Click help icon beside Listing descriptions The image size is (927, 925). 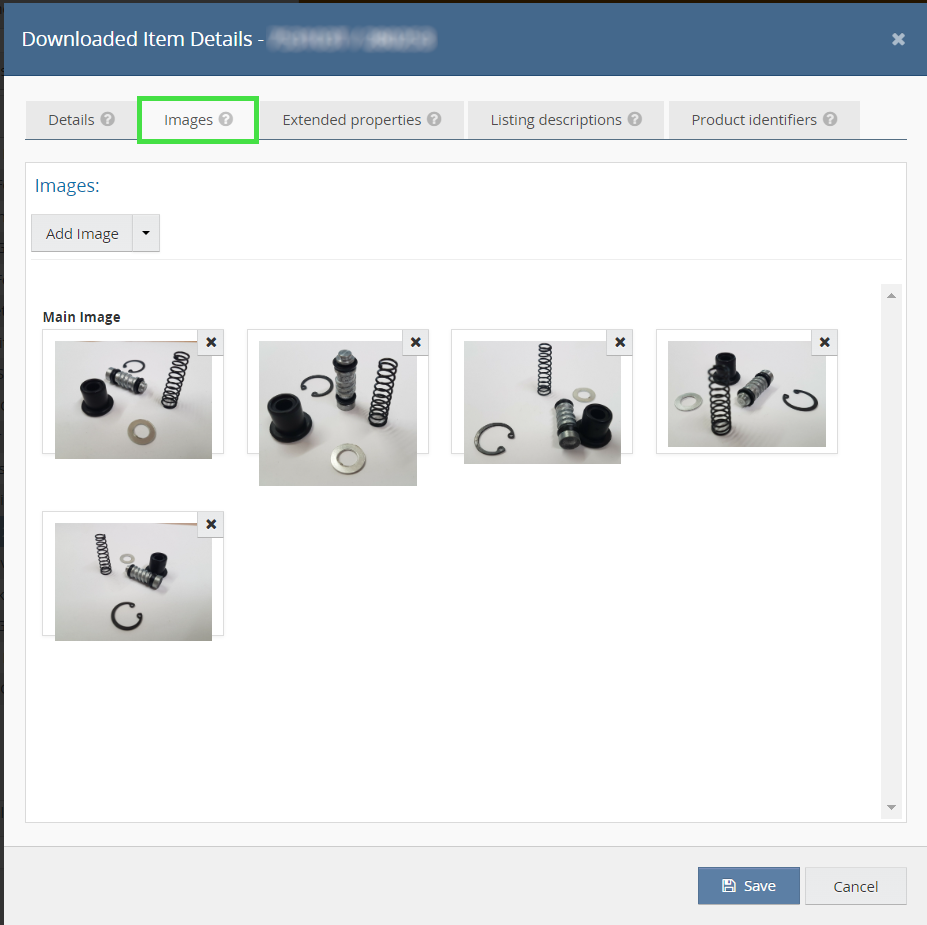[635, 119]
